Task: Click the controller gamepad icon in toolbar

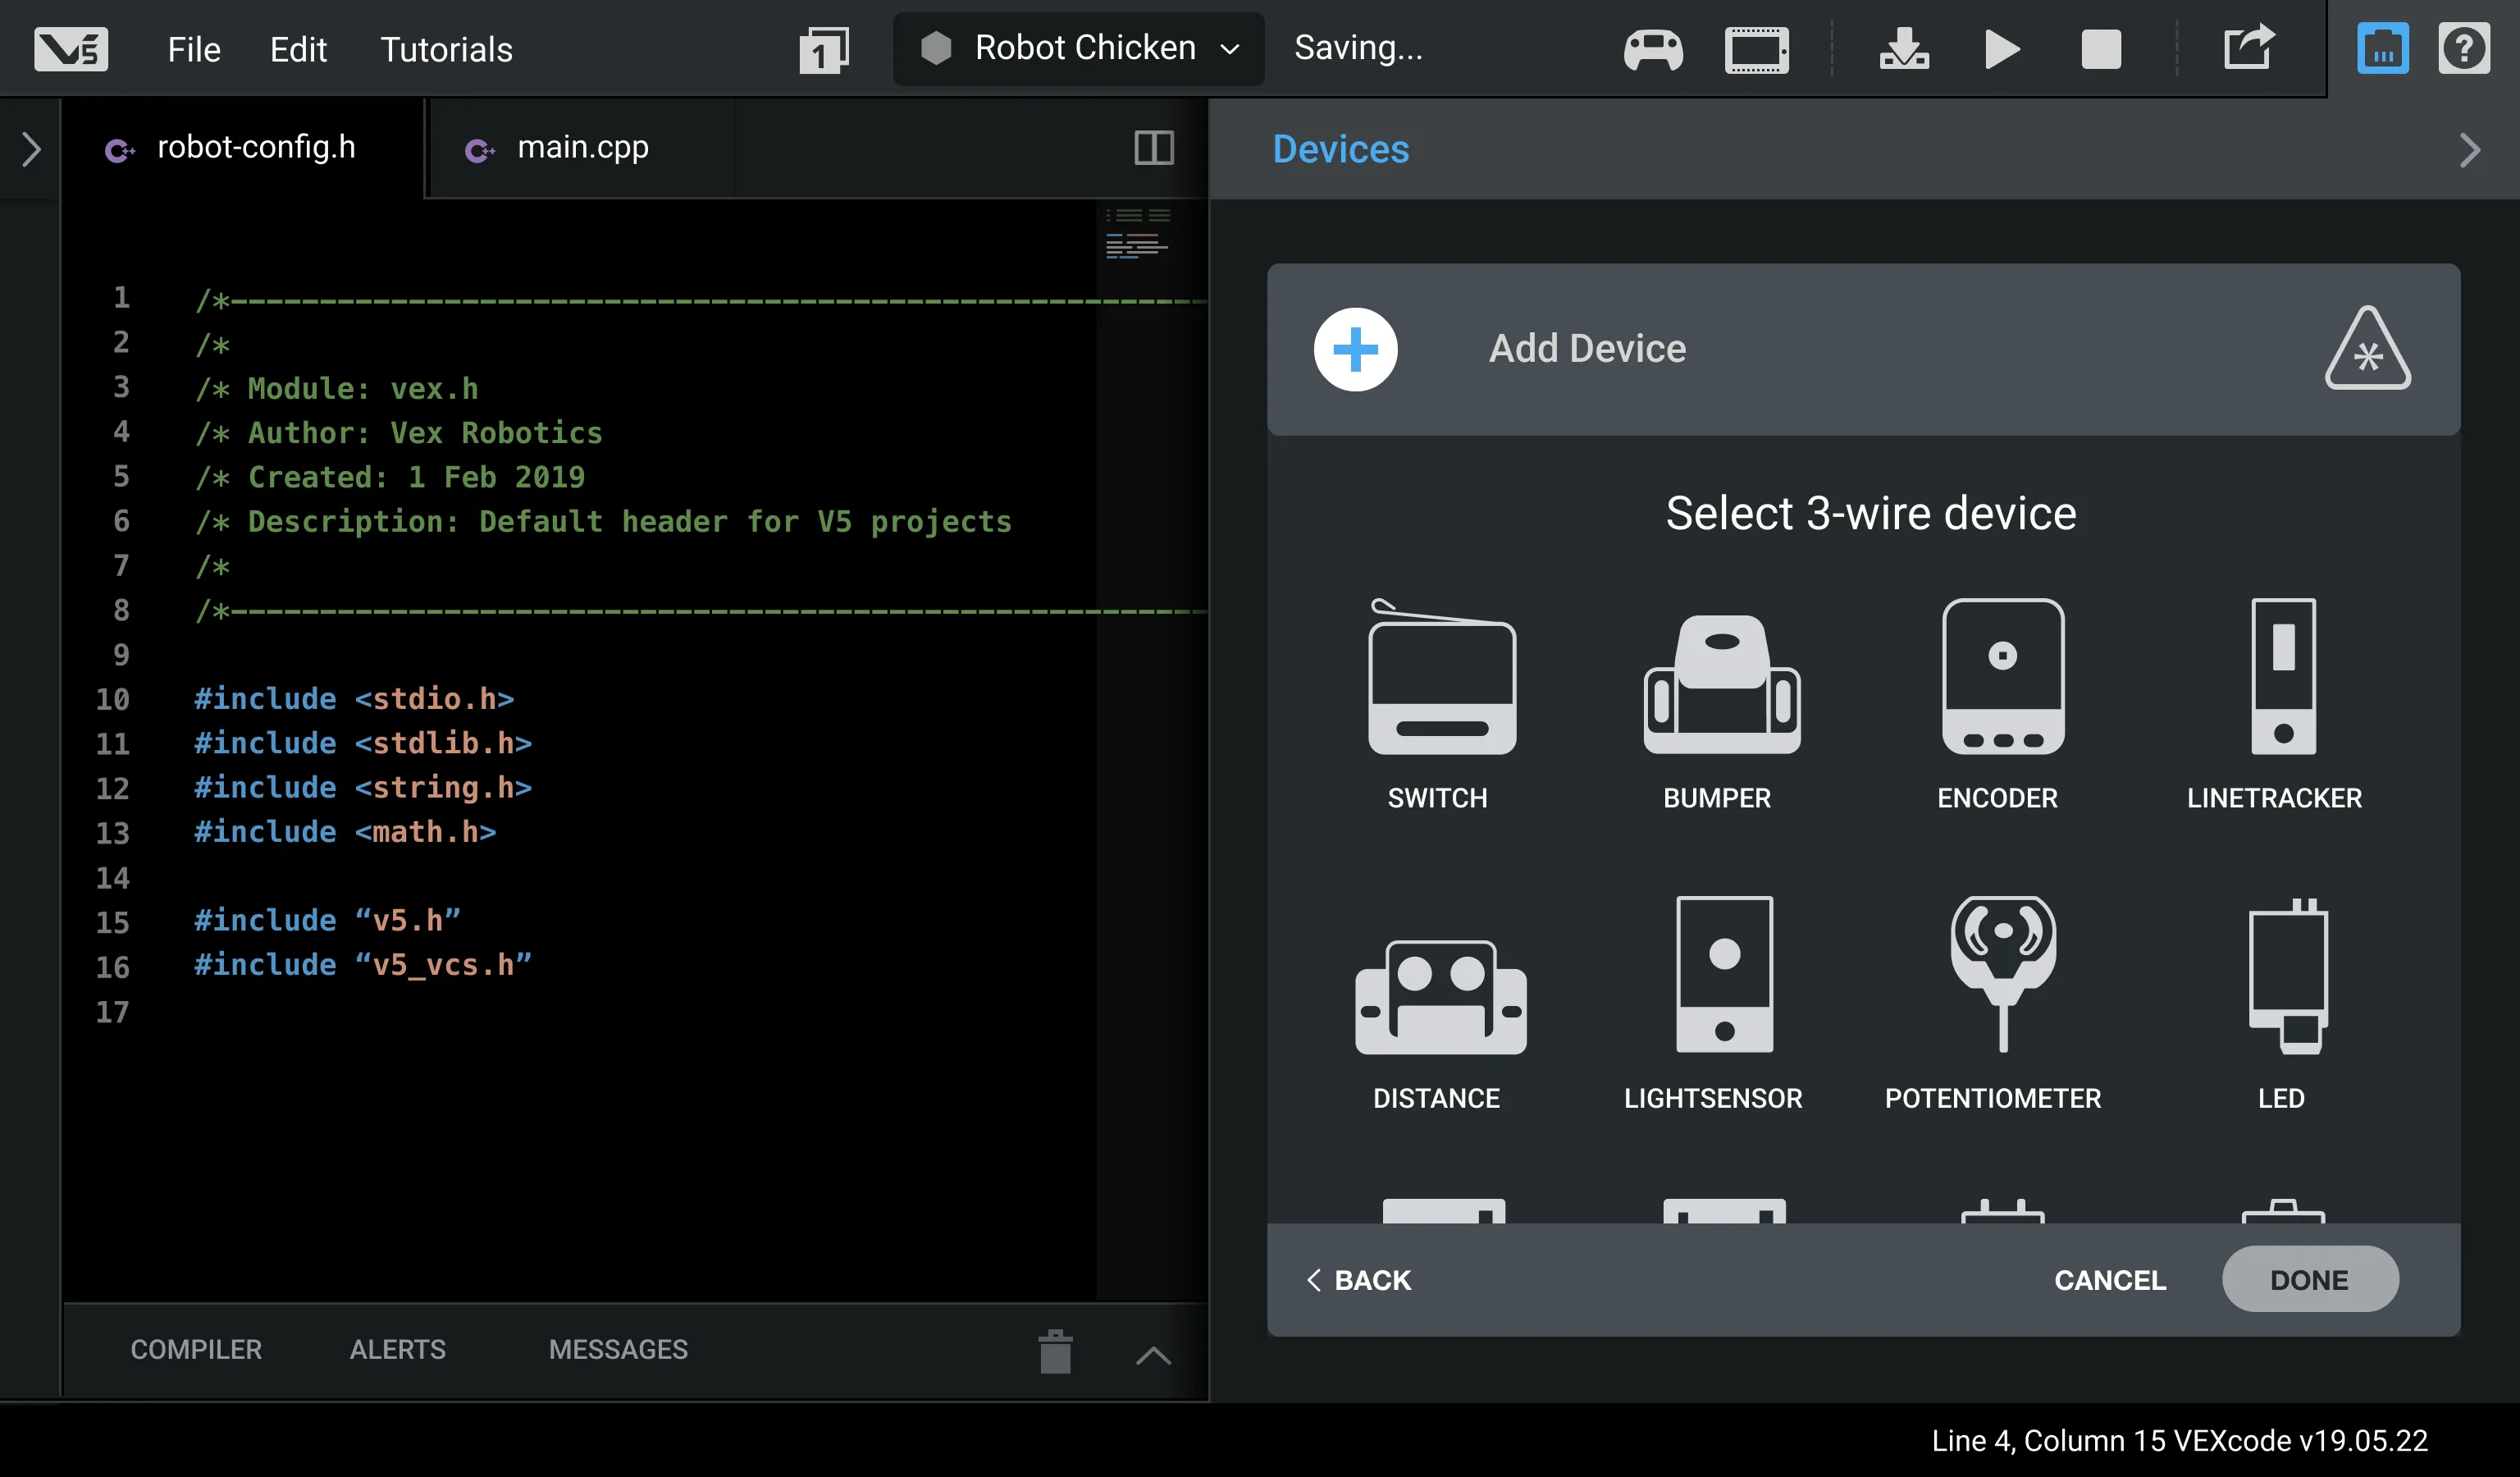Action: (1652, 49)
